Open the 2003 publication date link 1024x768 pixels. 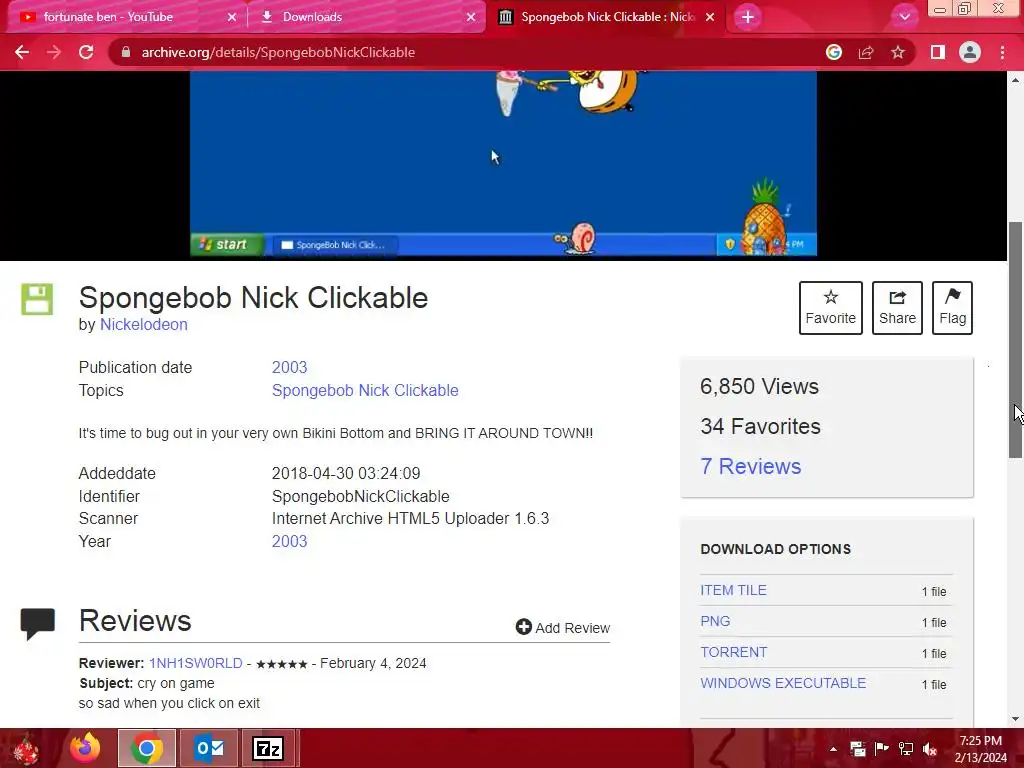pyautogui.click(x=289, y=367)
